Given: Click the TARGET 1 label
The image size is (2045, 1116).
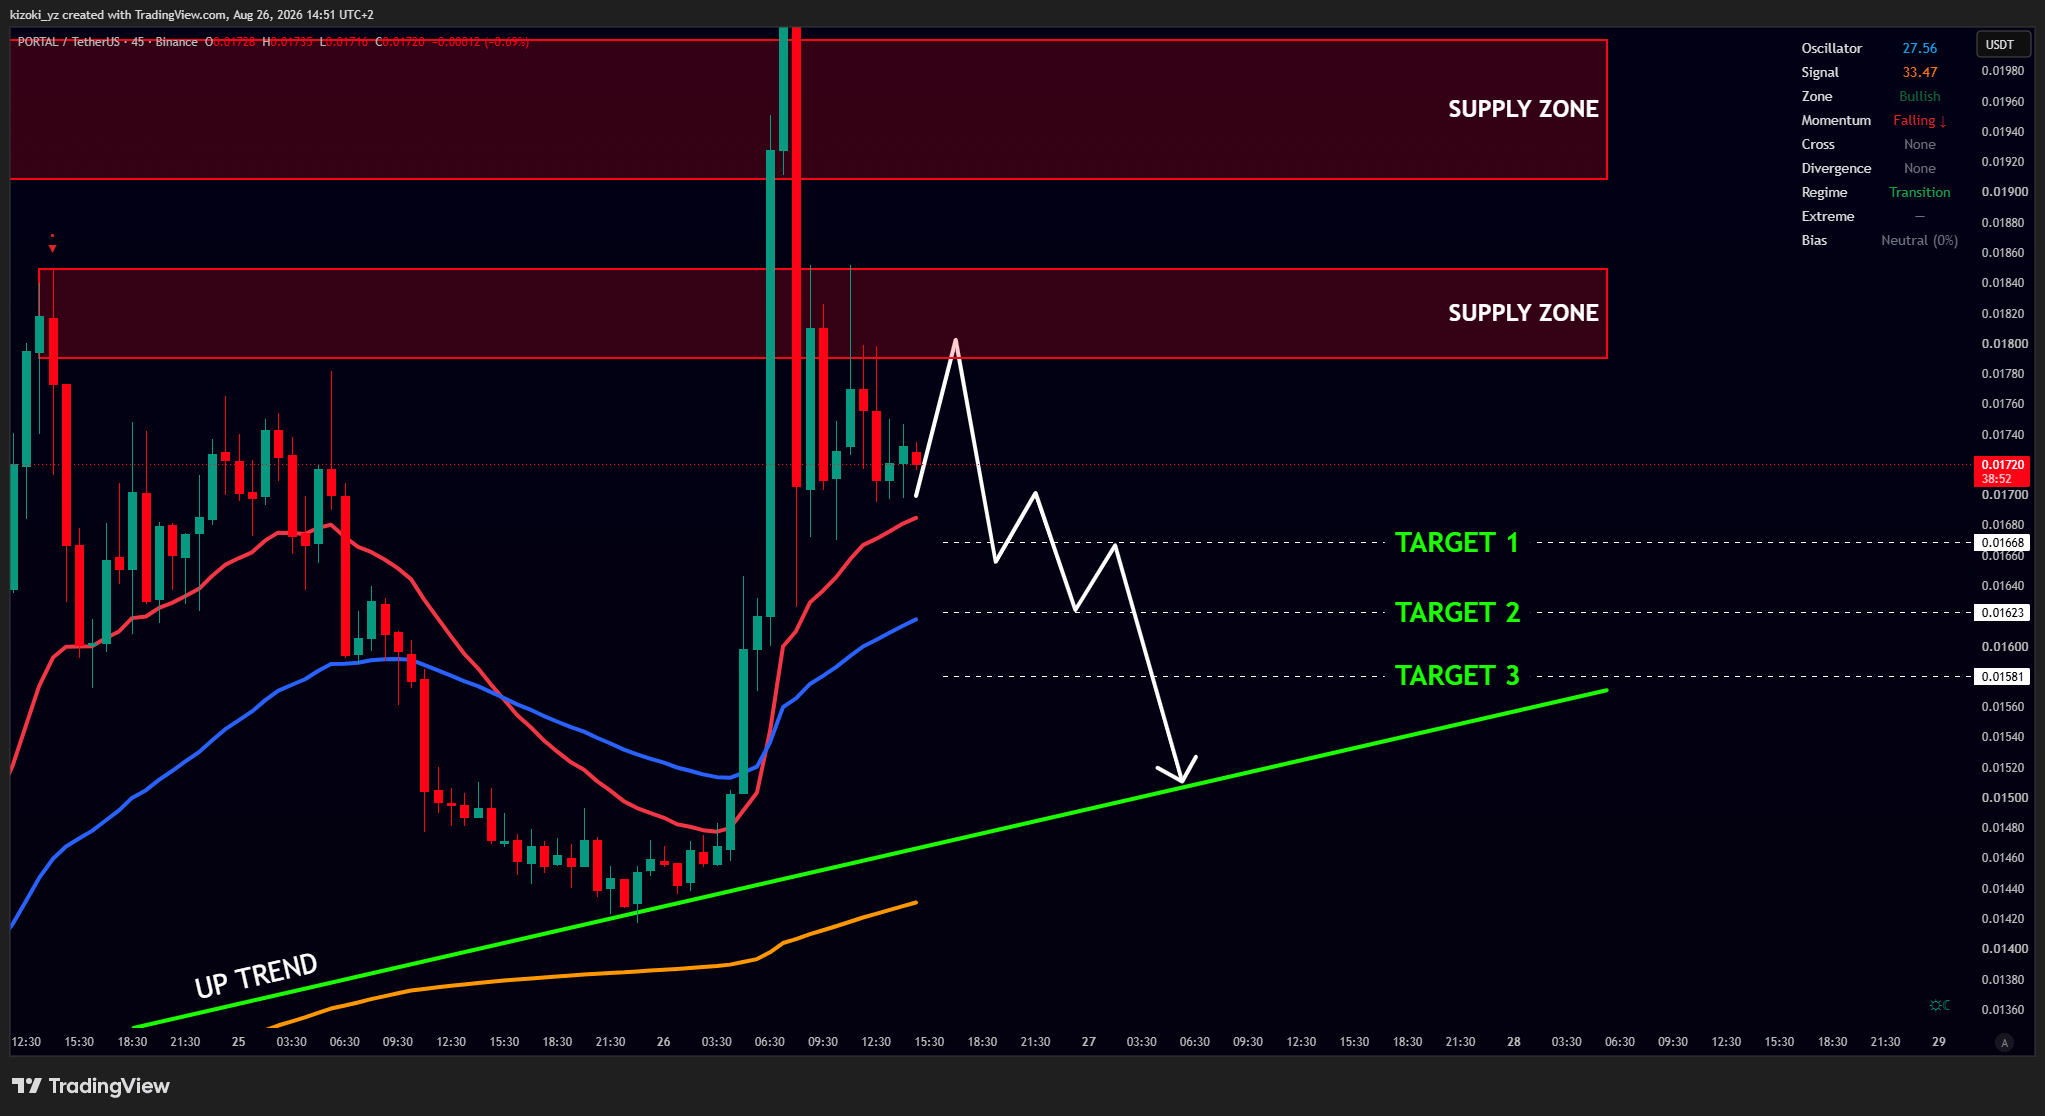Looking at the screenshot, I should 1457,543.
